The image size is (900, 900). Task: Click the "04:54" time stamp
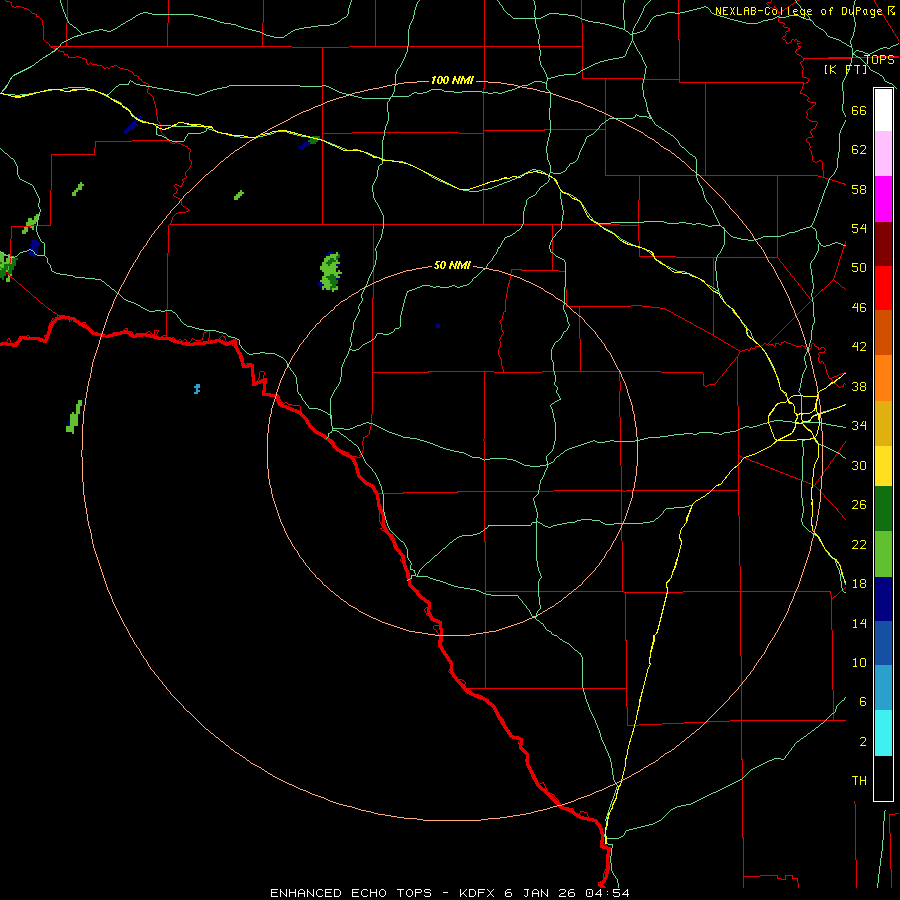point(607,893)
